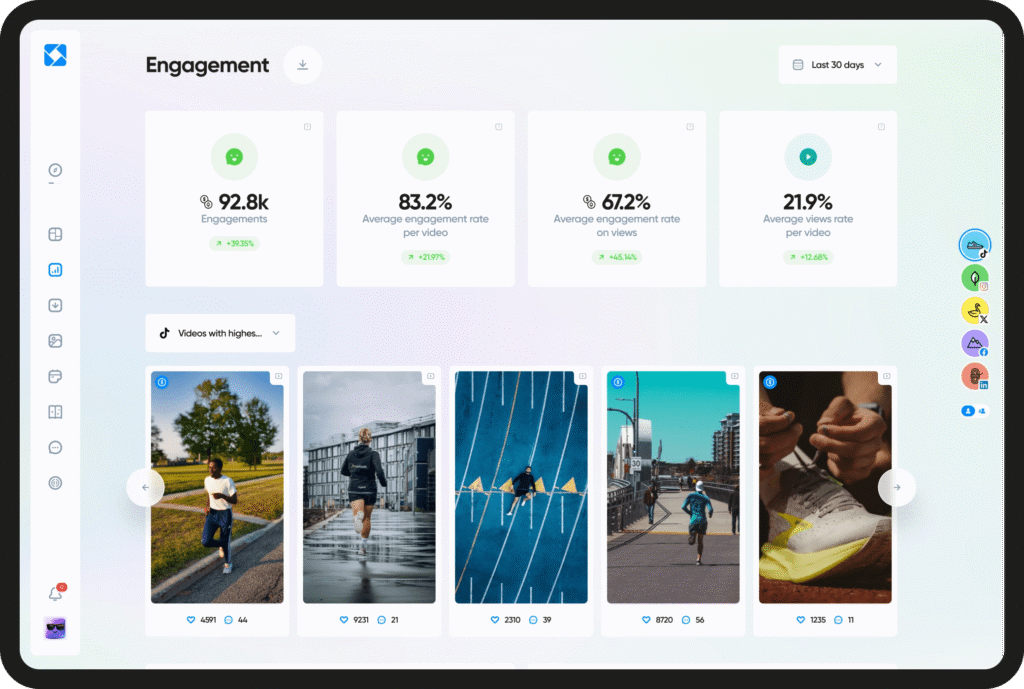Click the Engagement page heading
Viewport: 1024px width, 689px height.
pyautogui.click(x=208, y=65)
